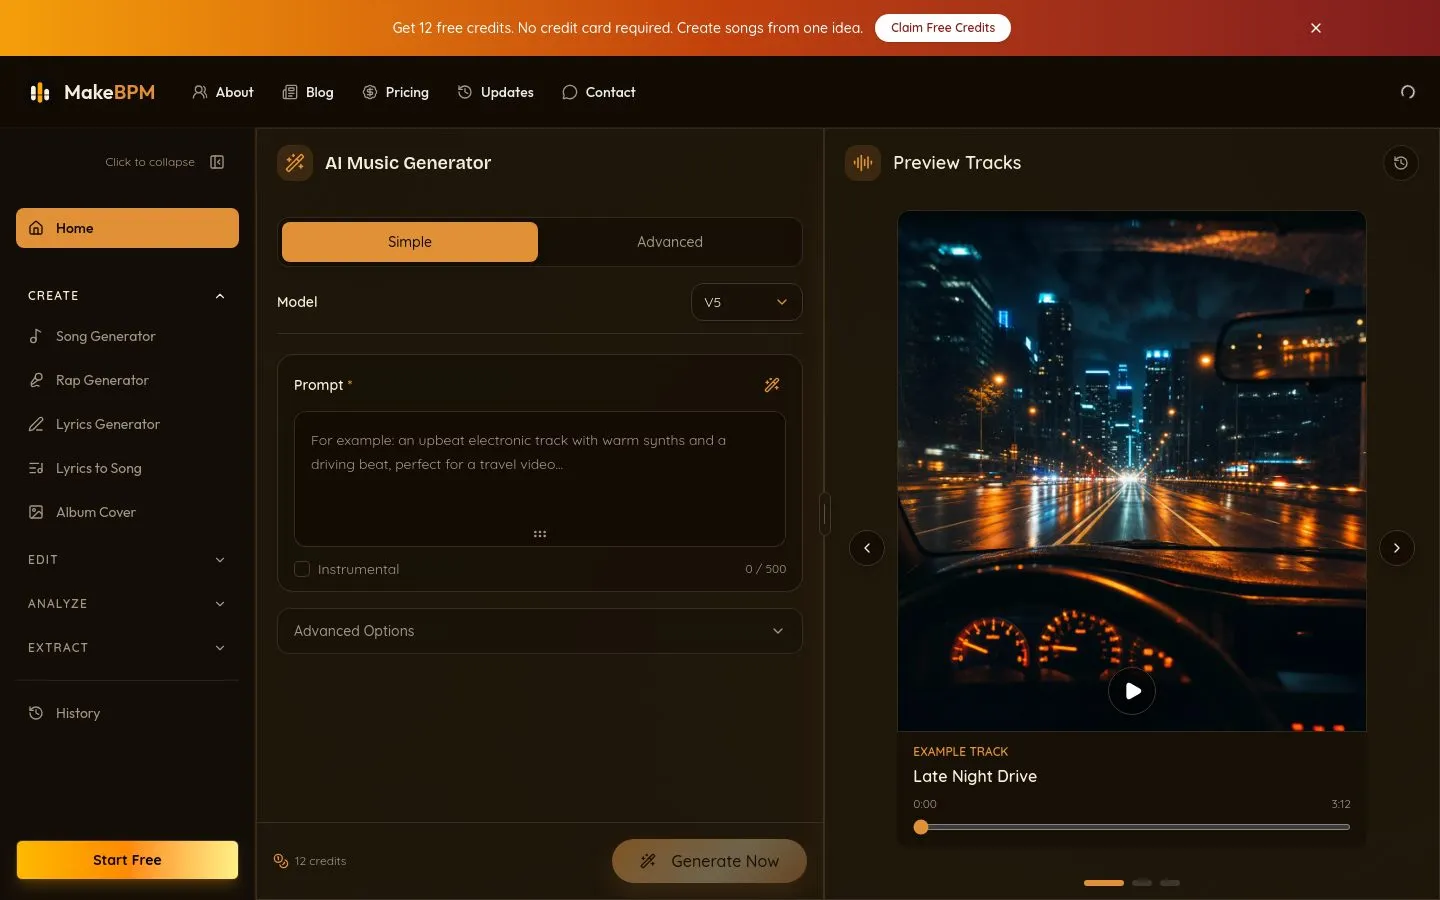This screenshot has width=1440, height=900.
Task: Expand the Advanced Options section
Action: (539, 631)
